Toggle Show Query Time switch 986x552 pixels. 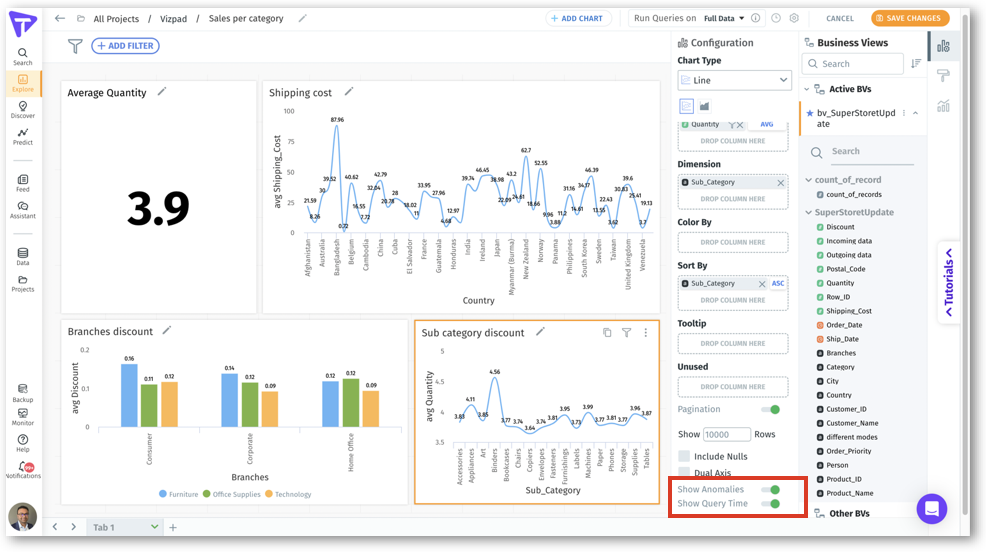coord(770,503)
